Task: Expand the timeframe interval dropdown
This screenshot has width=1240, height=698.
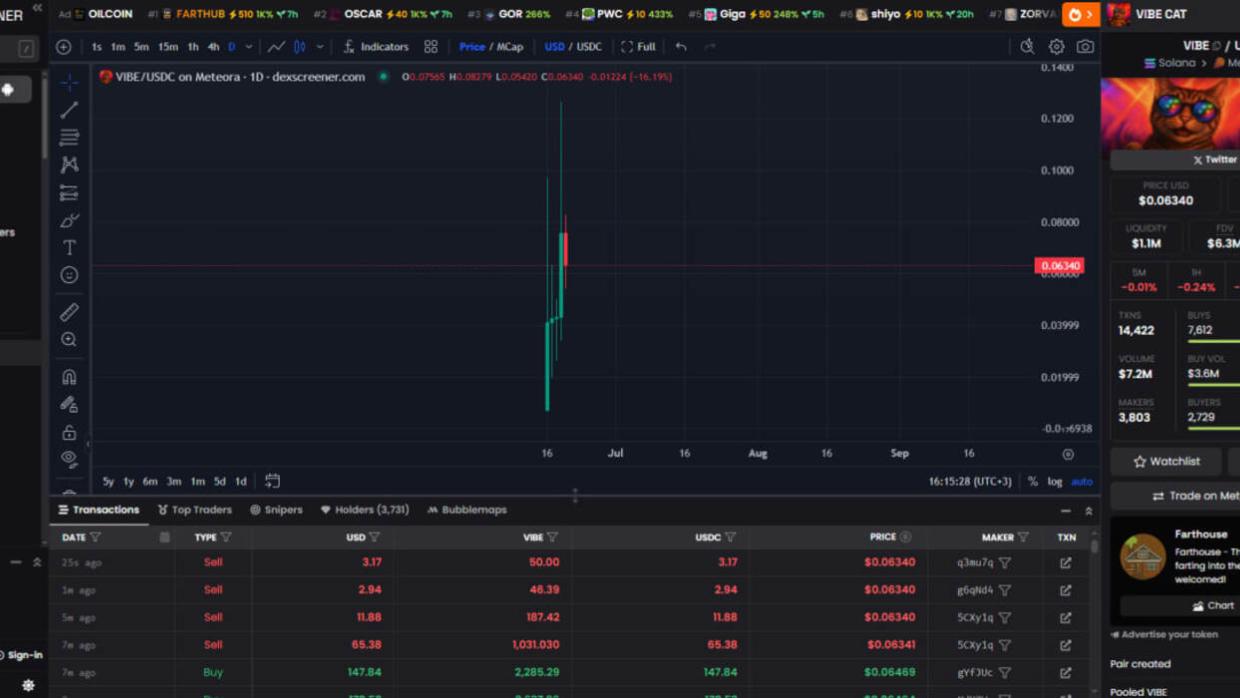Action: 249,47
